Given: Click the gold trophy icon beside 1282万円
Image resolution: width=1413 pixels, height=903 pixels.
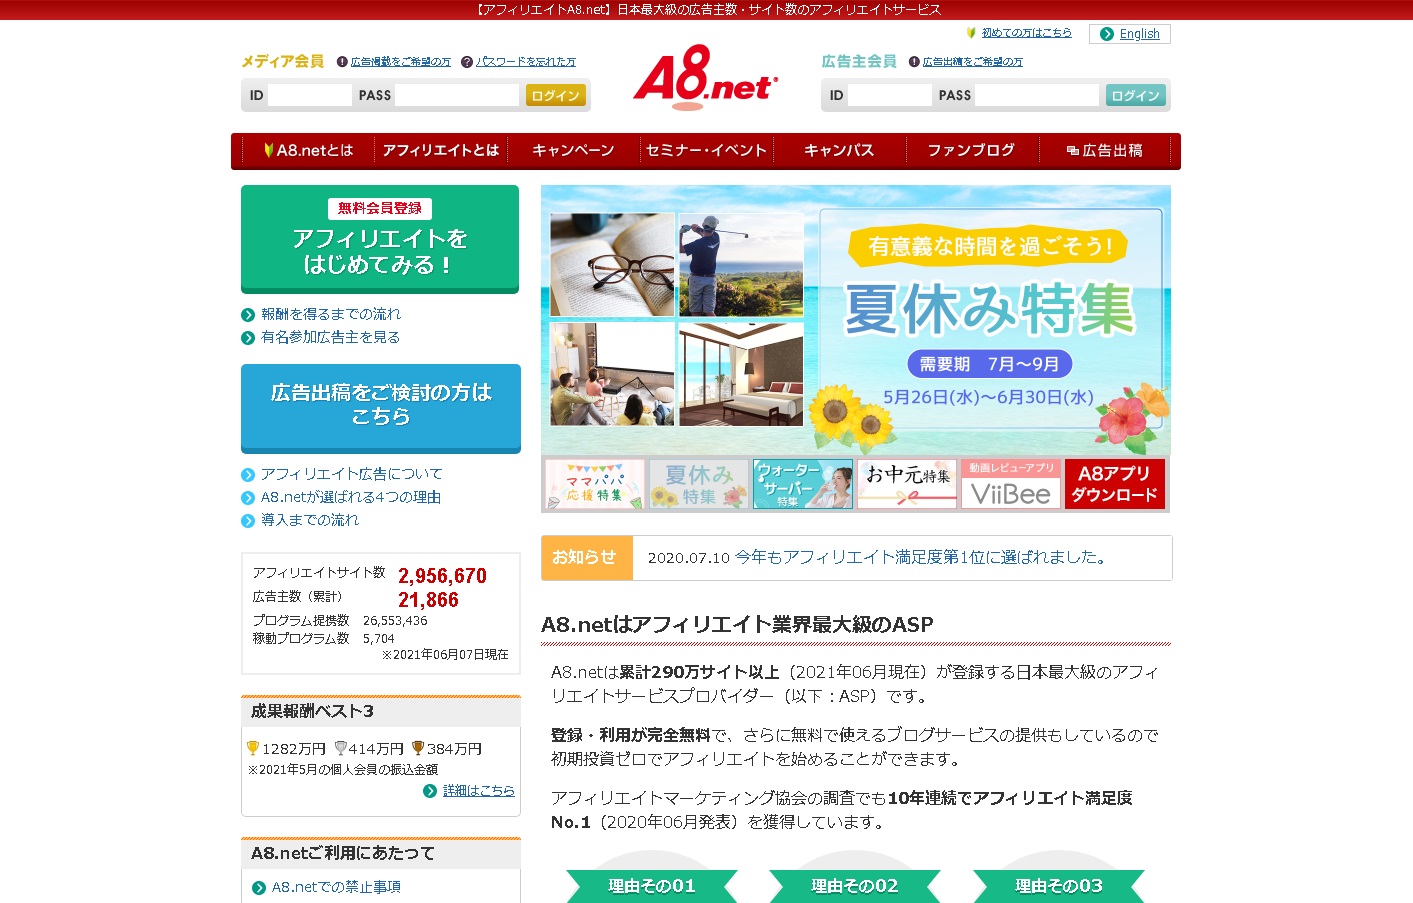Looking at the screenshot, I should coord(253,748).
